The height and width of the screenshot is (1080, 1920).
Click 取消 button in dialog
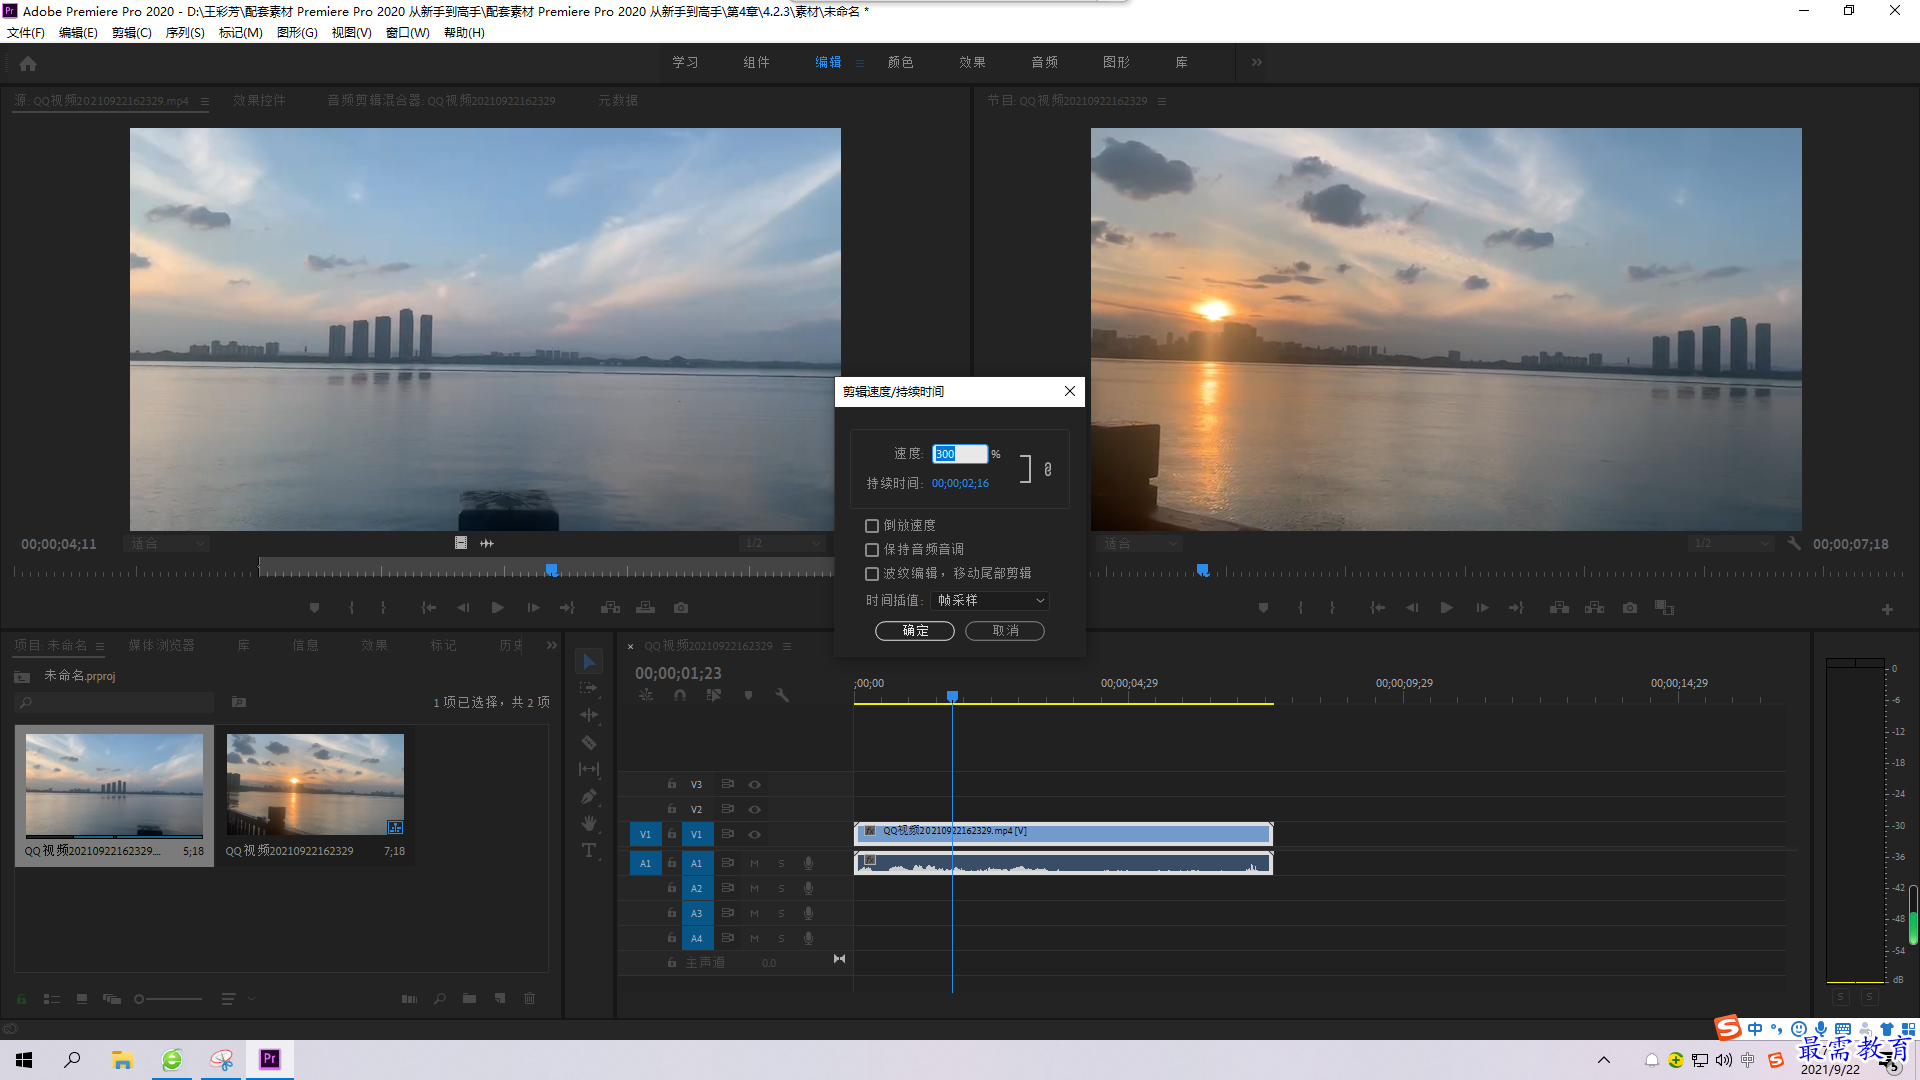1005,631
